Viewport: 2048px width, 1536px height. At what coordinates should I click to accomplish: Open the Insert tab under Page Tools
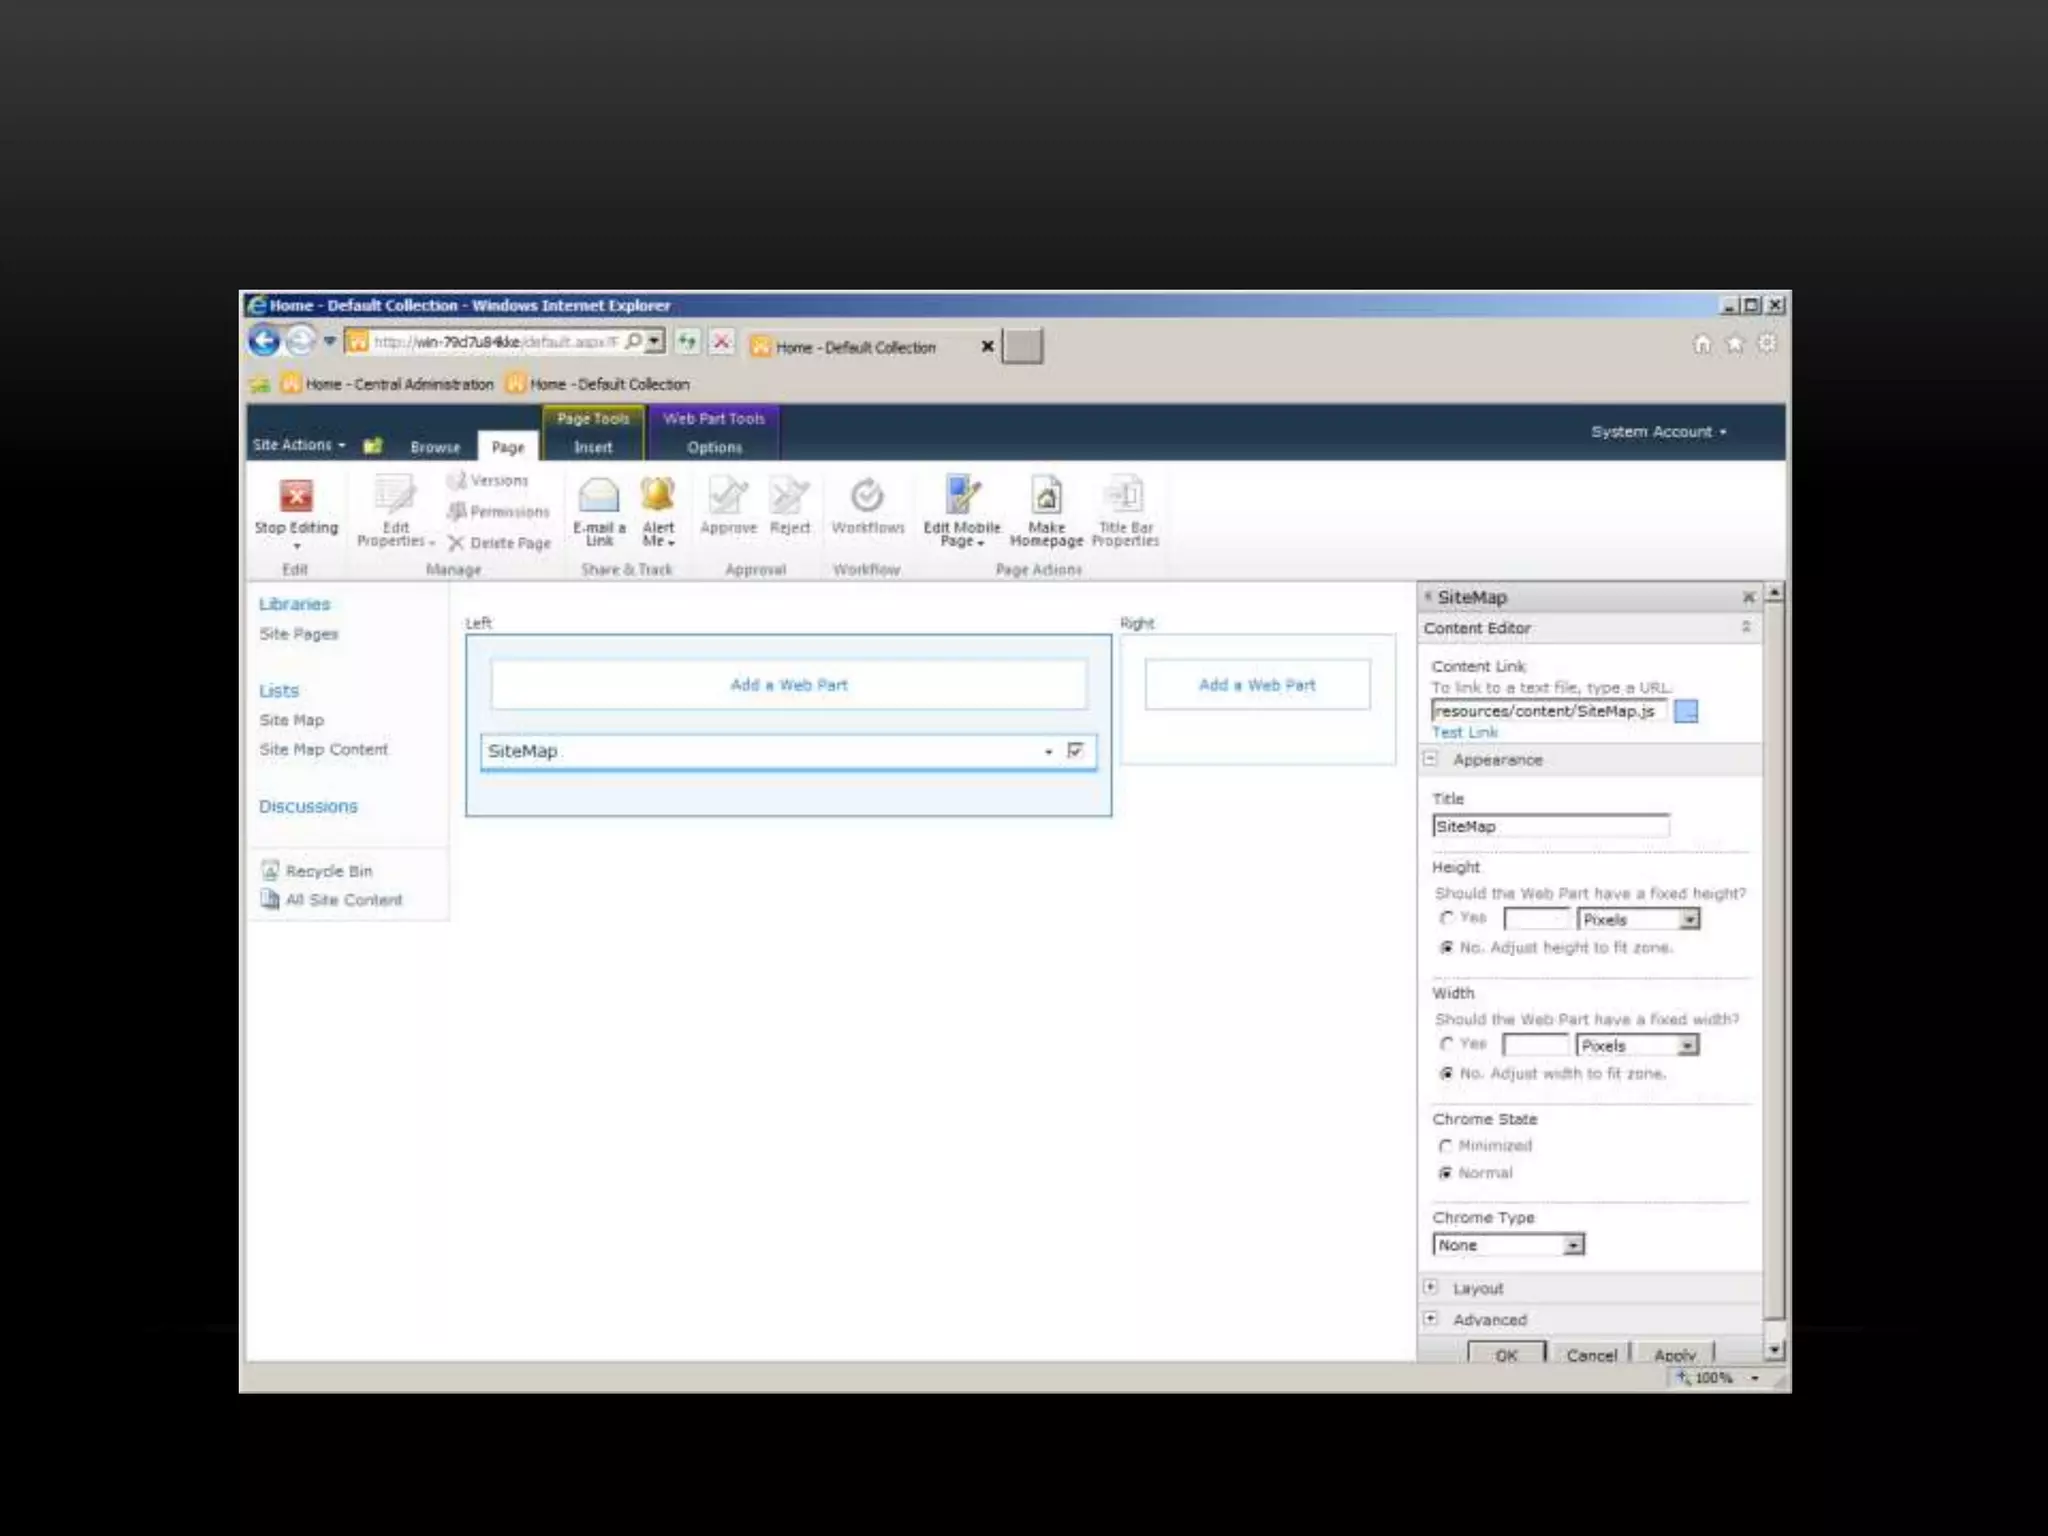pyautogui.click(x=593, y=447)
